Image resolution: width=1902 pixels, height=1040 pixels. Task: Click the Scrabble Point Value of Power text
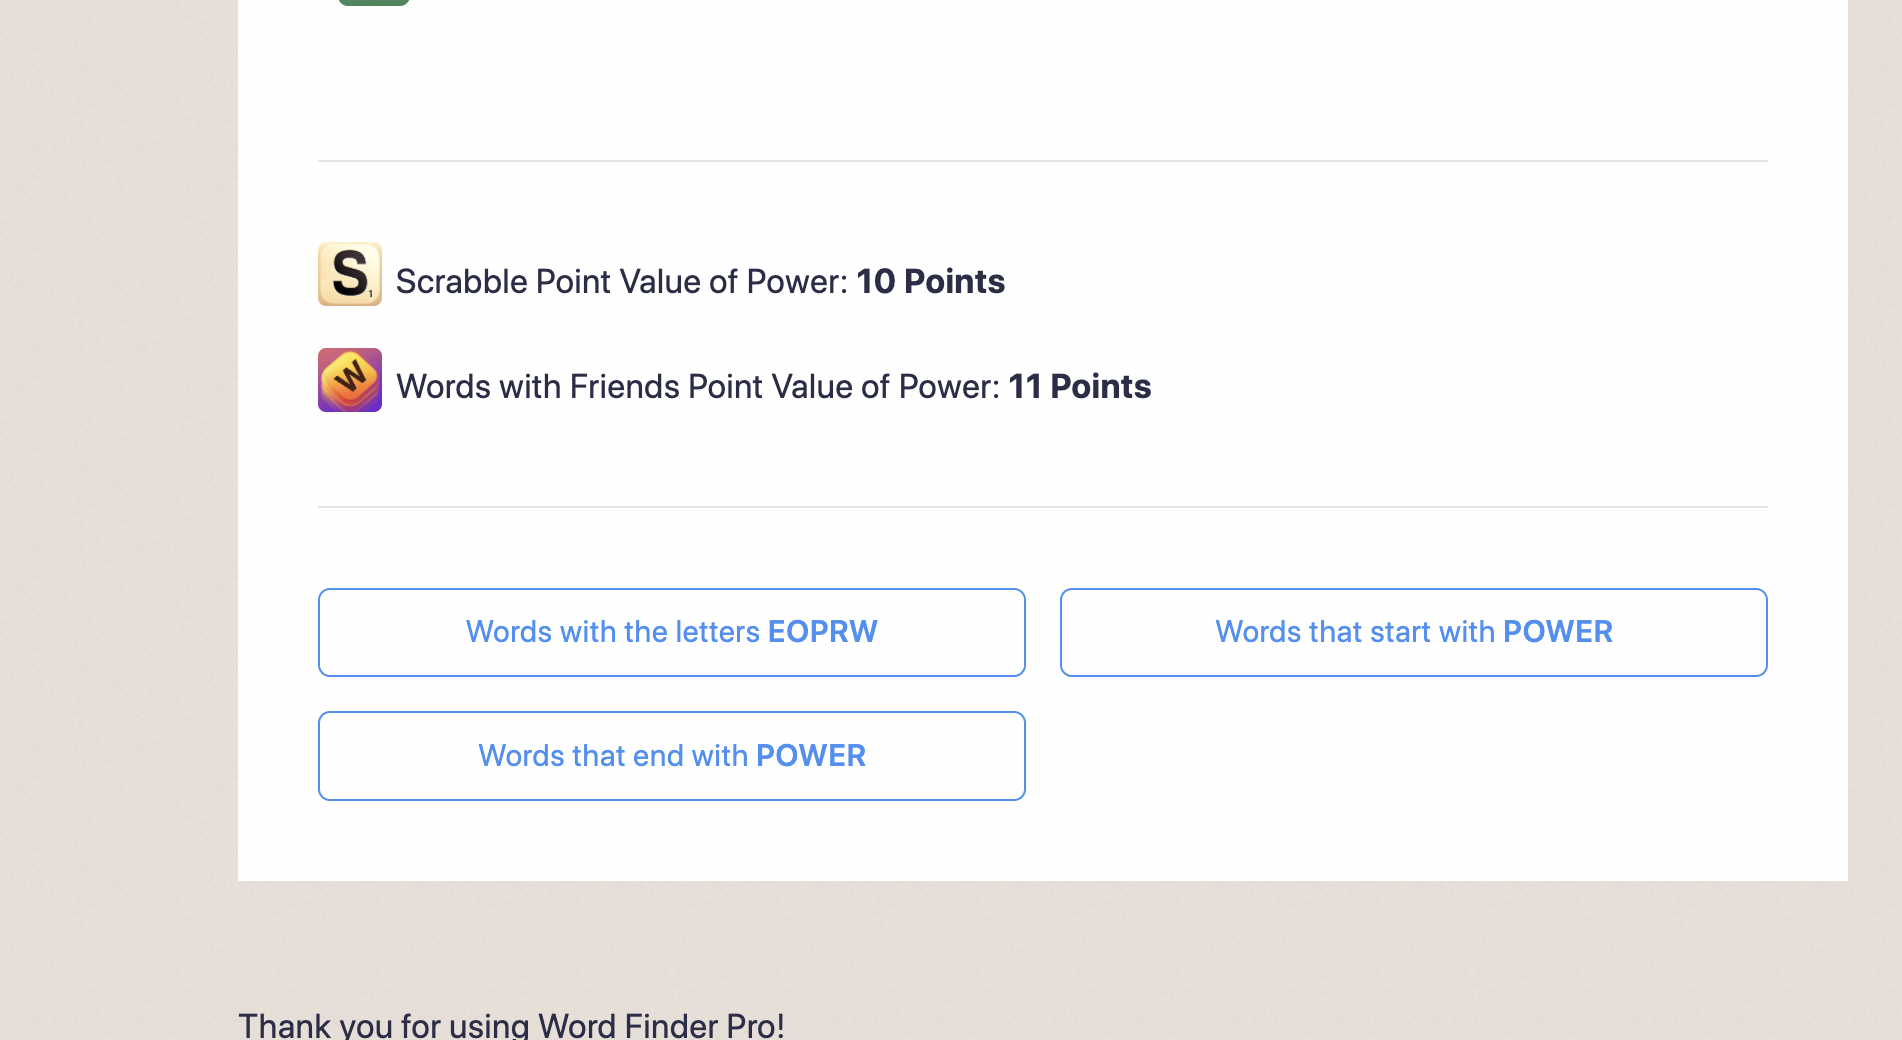(x=622, y=282)
